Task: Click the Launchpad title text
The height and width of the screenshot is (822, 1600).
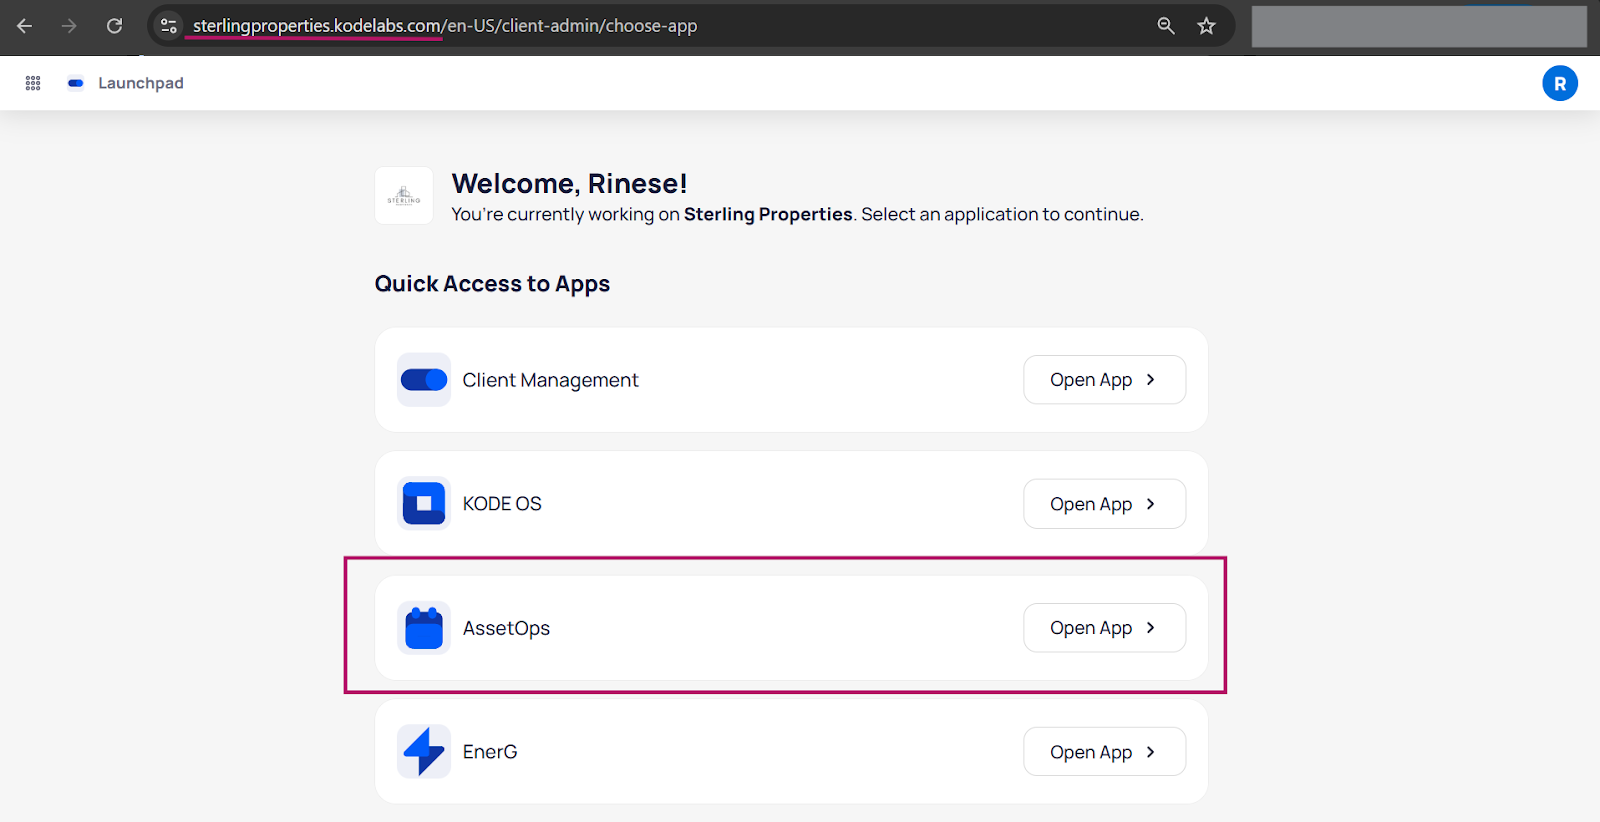Action: (141, 83)
